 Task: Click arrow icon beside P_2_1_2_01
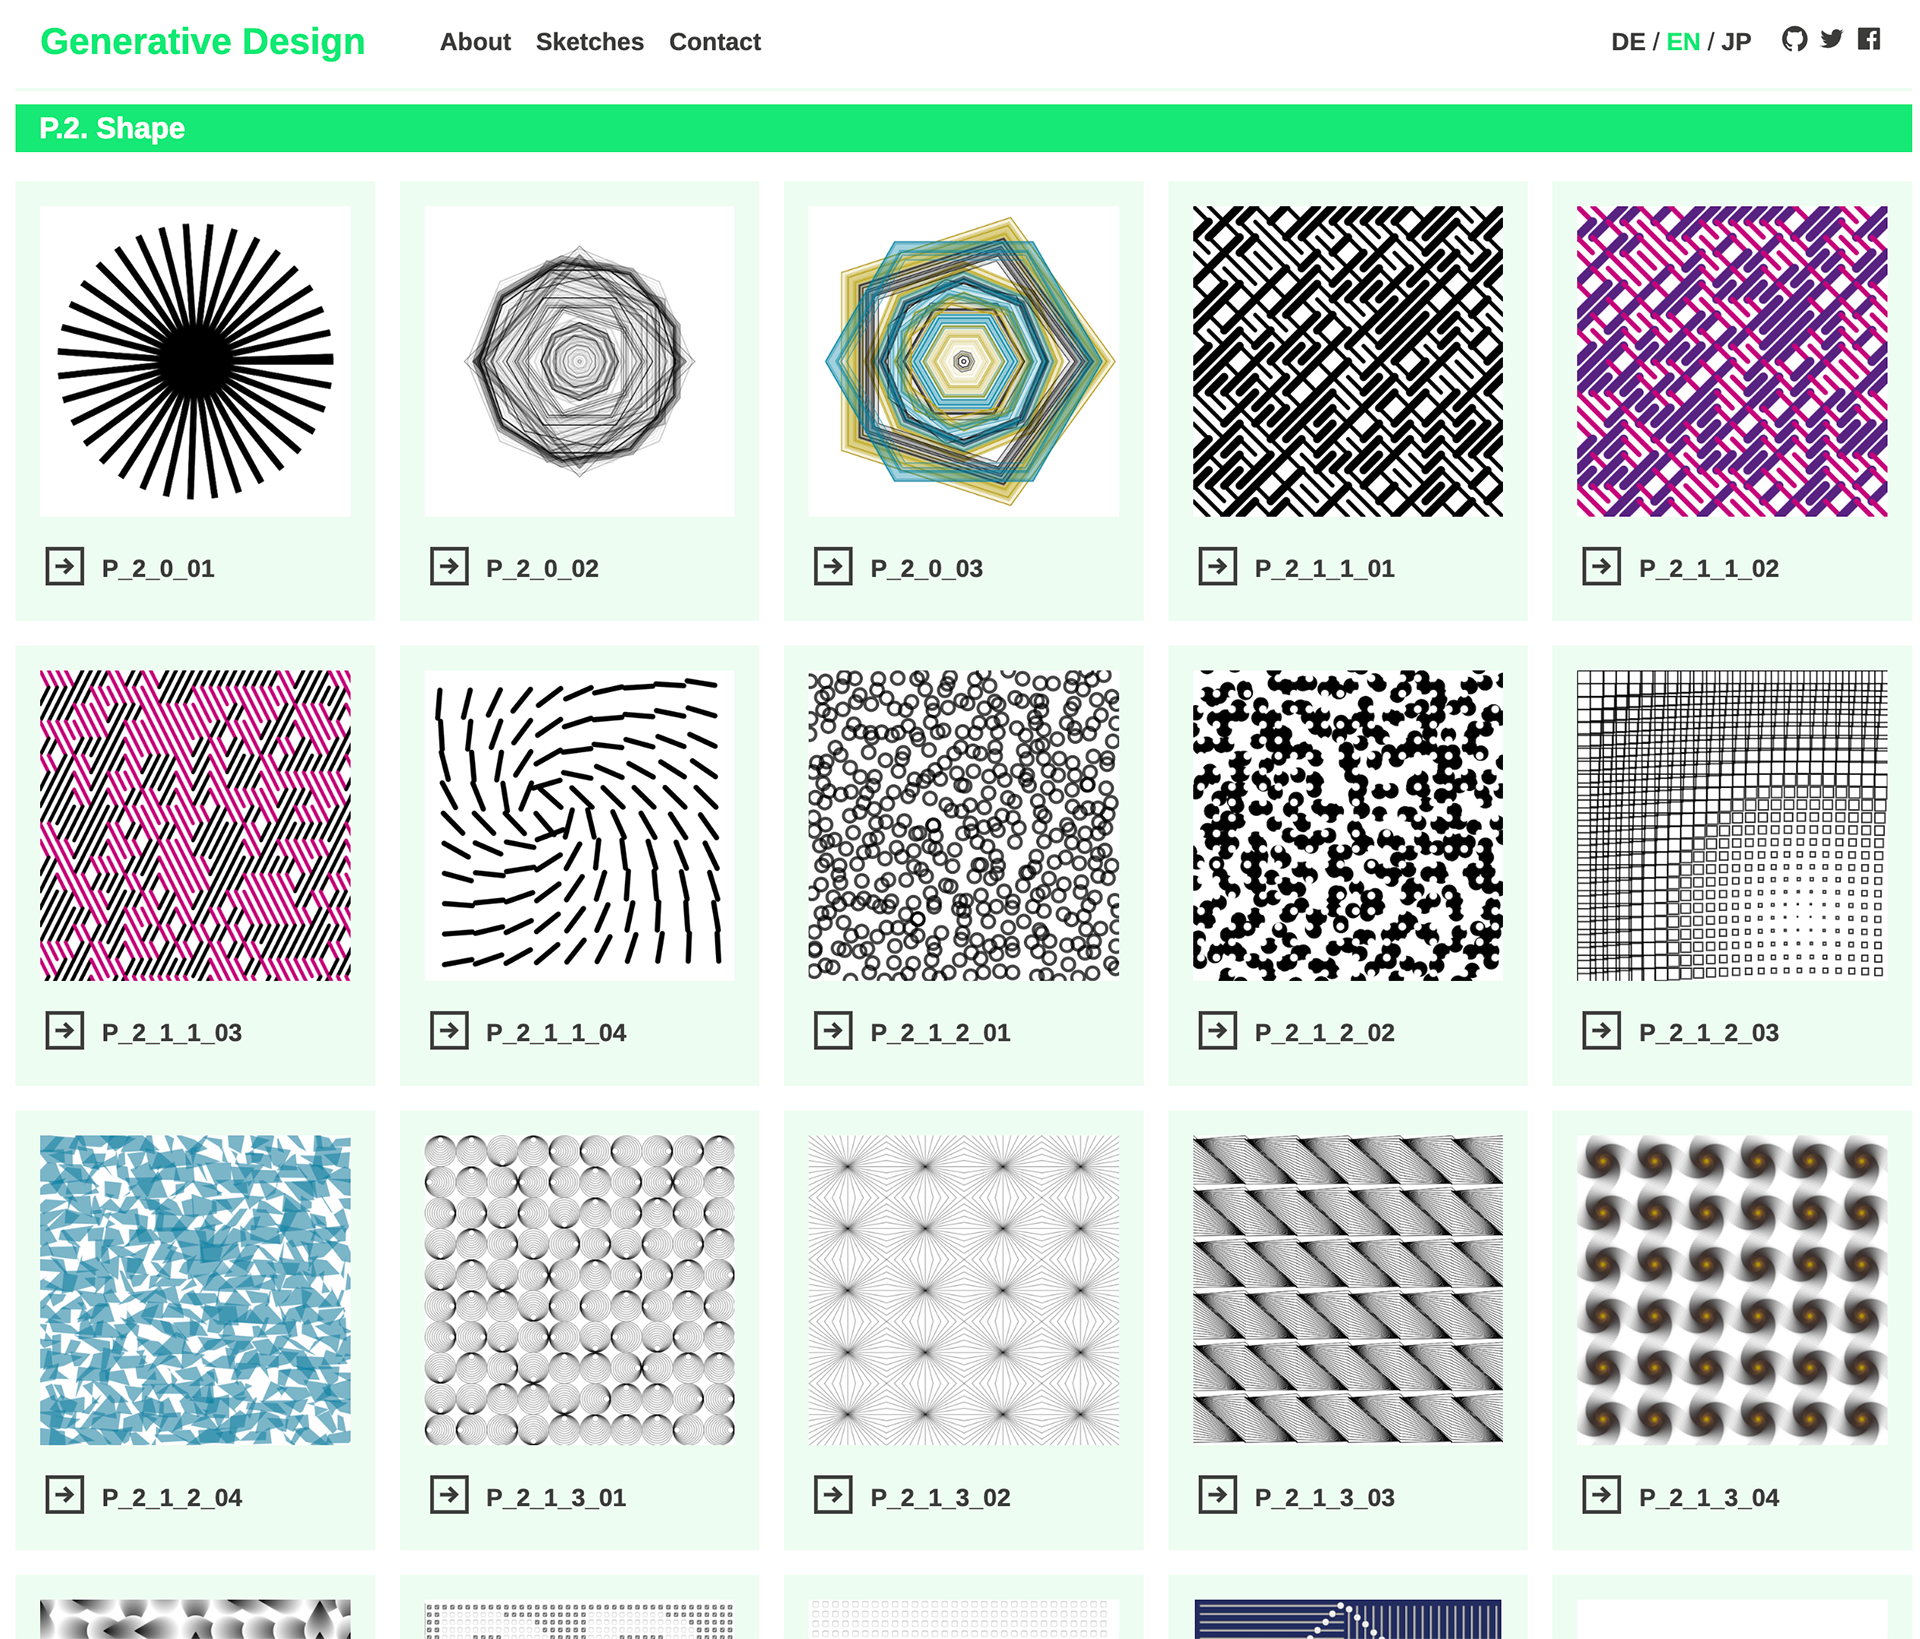[833, 1030]
